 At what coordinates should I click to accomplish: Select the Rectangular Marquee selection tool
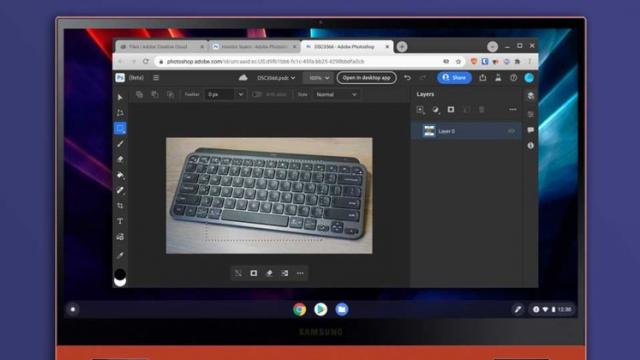point(120,128)
